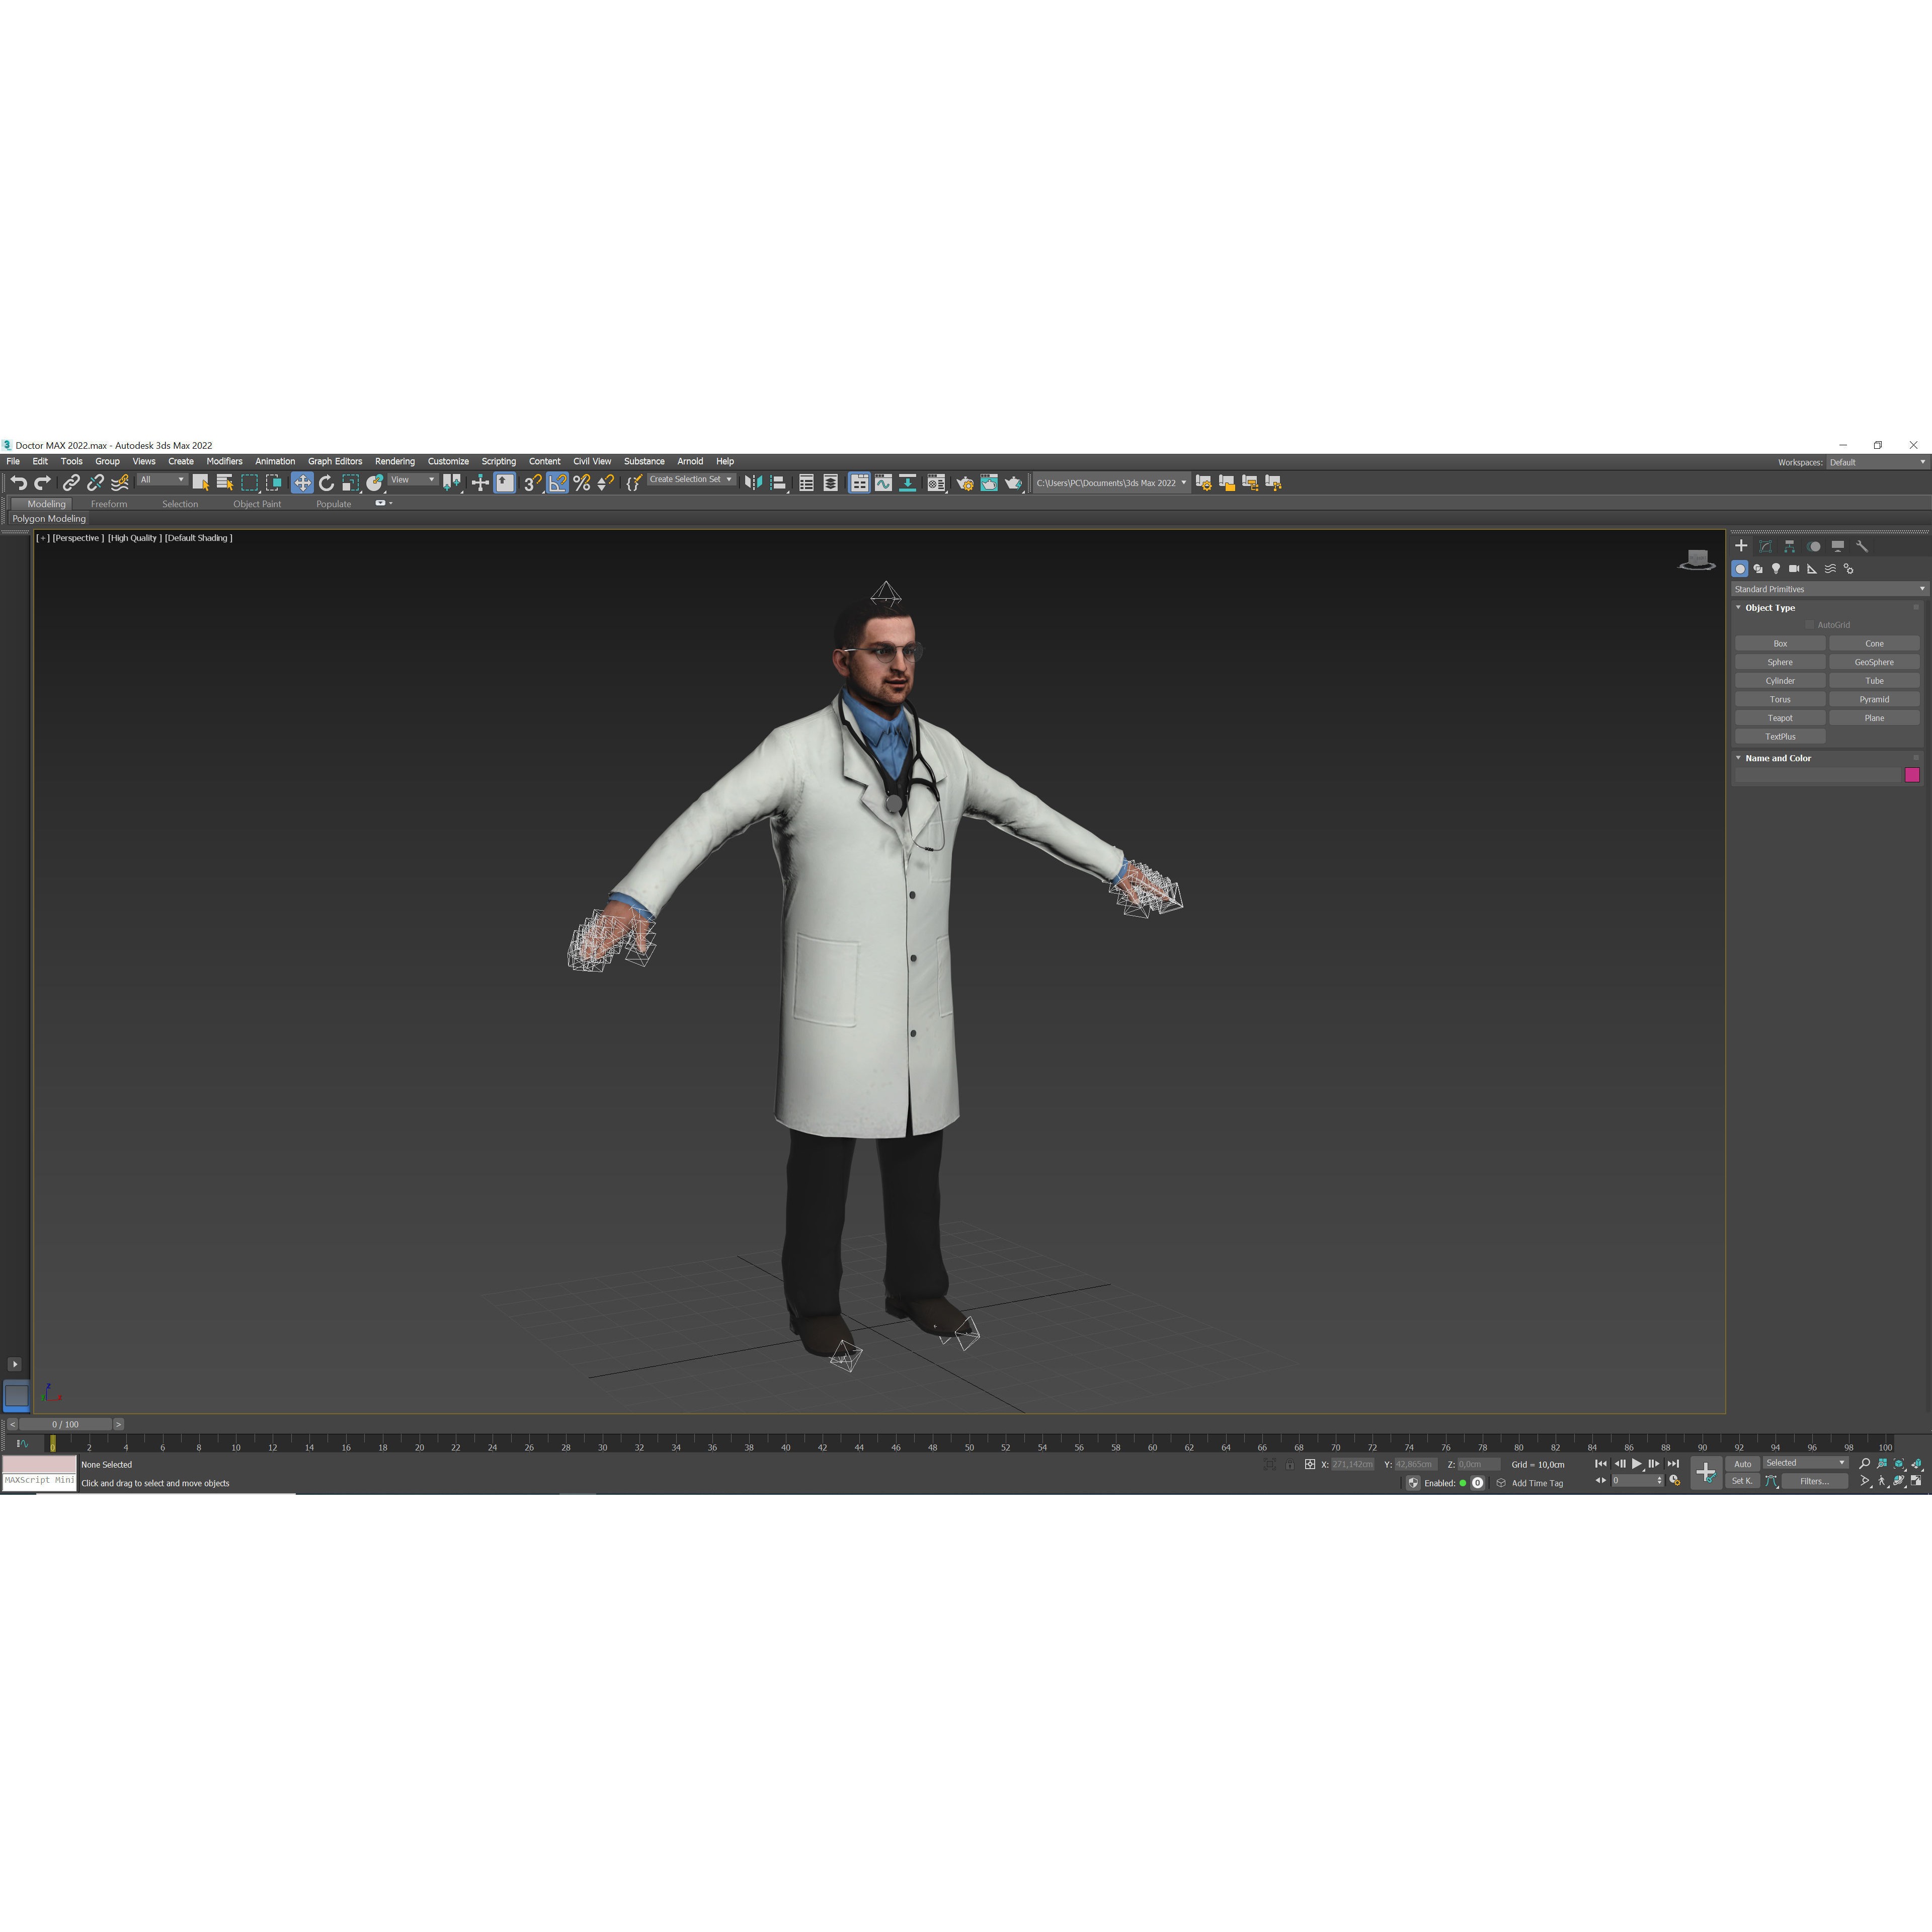Switch to the Hierarchy command panel tab
Viewport: 1932px width, 1932px height.
(1789, 546)
